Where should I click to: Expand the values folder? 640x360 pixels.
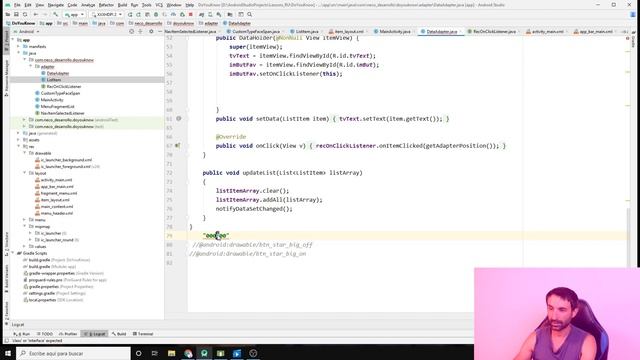[24, 247]
